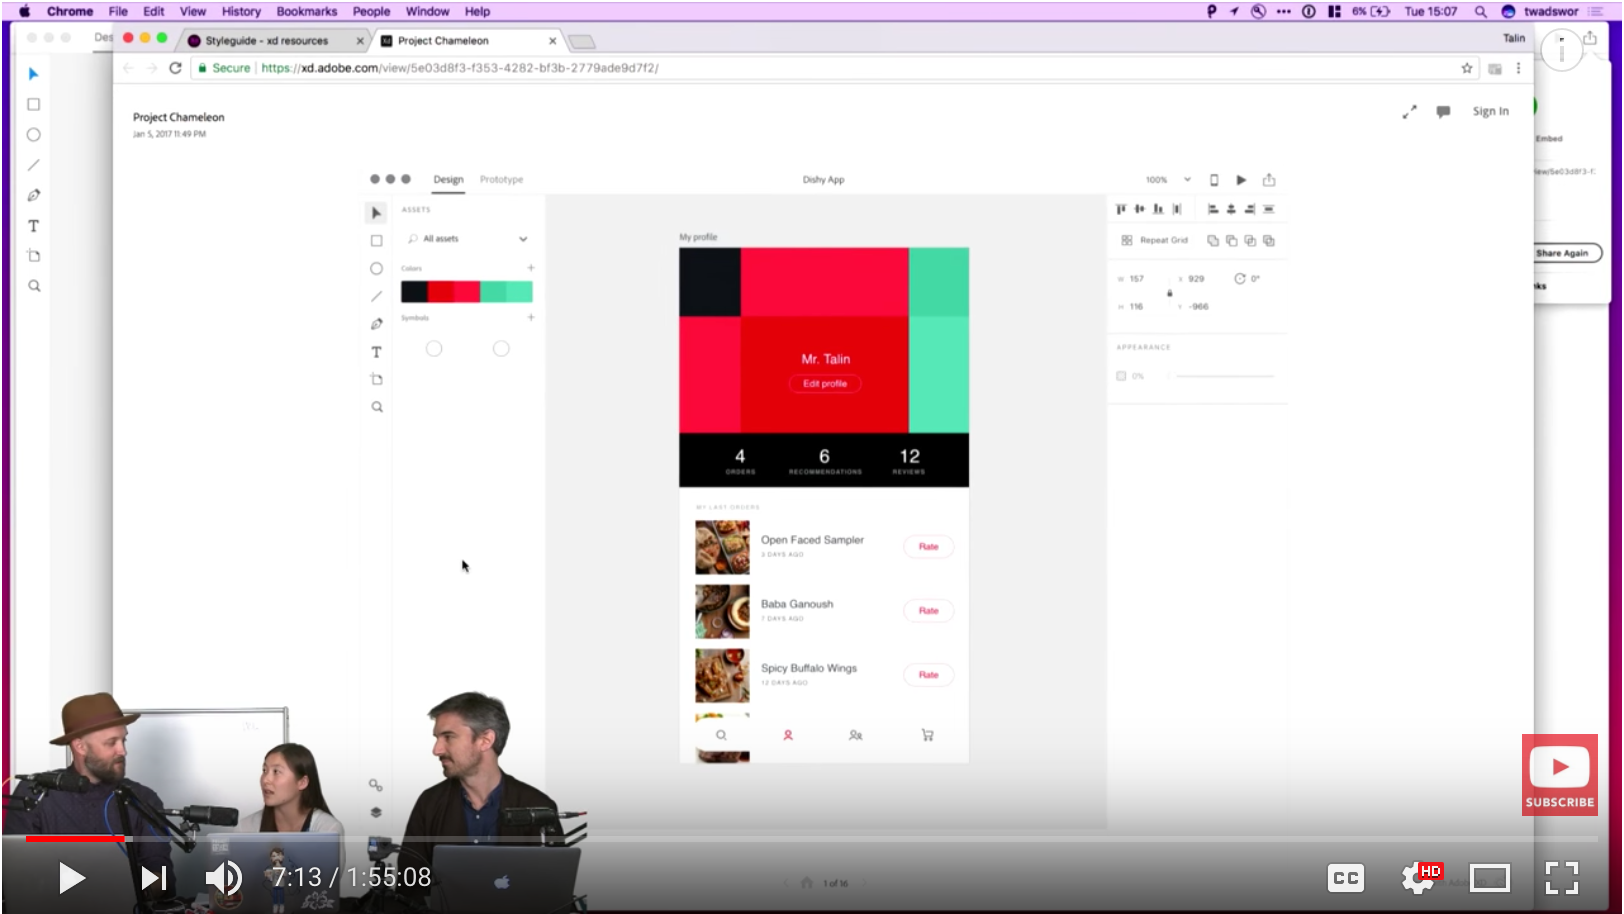Click the blue select arrow in the outer XD window
This screenshot has height=914, width=1624.
click(x=33, y=74)
